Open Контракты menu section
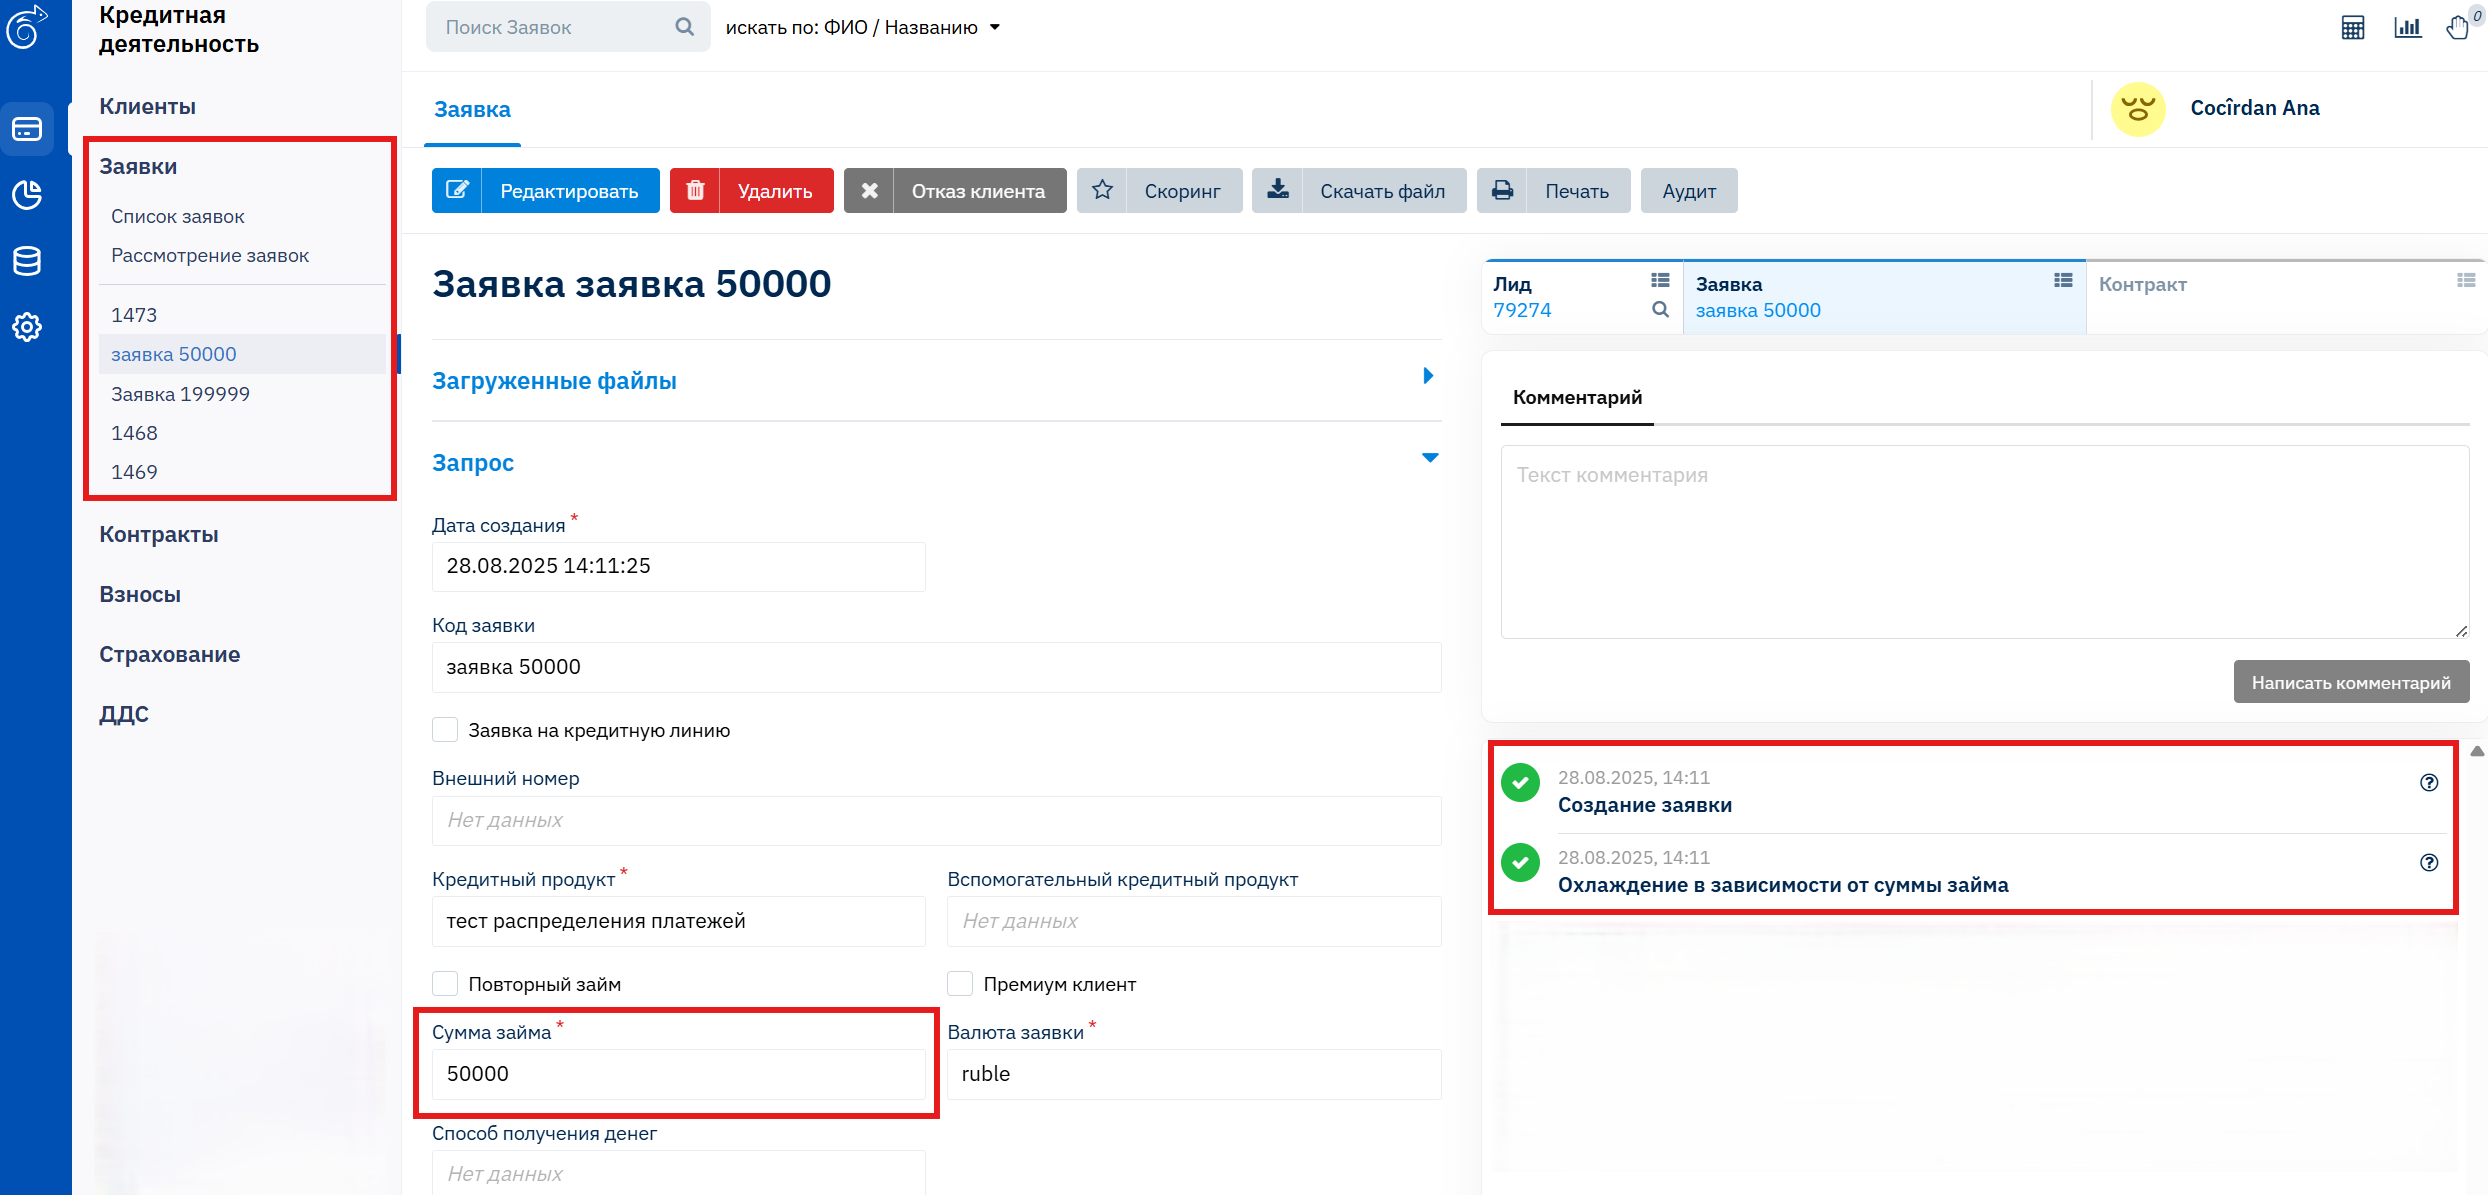Screen dimensions: 2488x1195 coord(158,534)
